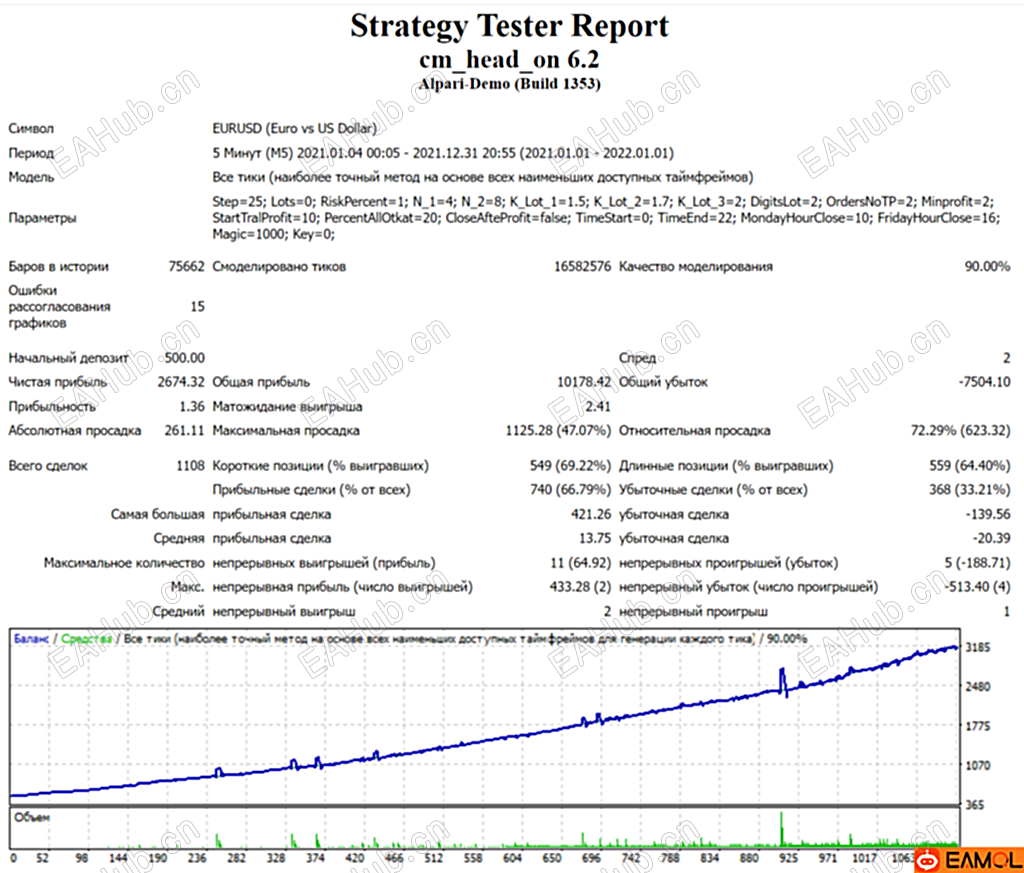The width and height of the screenshot is (1024, 873).
Task: Click the gross profit value "10178.42"
Action: click(584, 382)
